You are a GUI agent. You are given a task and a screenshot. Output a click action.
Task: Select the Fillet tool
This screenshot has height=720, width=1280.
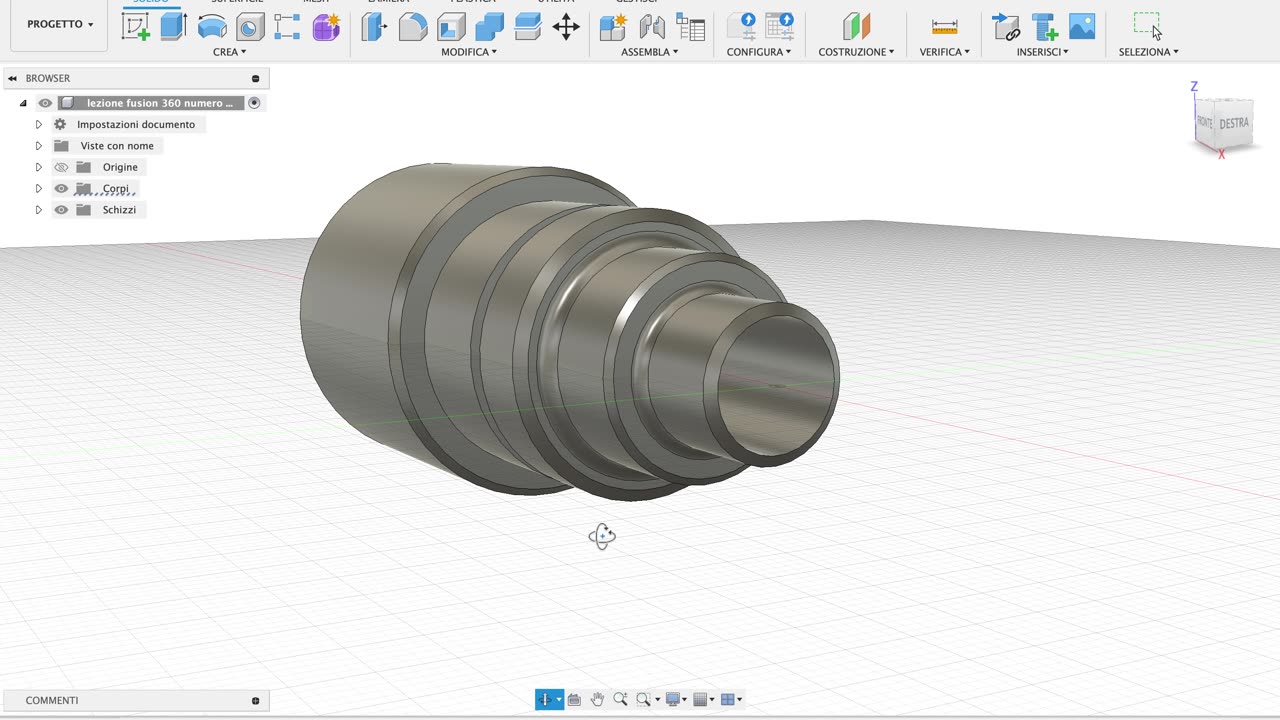click(413, 27)
